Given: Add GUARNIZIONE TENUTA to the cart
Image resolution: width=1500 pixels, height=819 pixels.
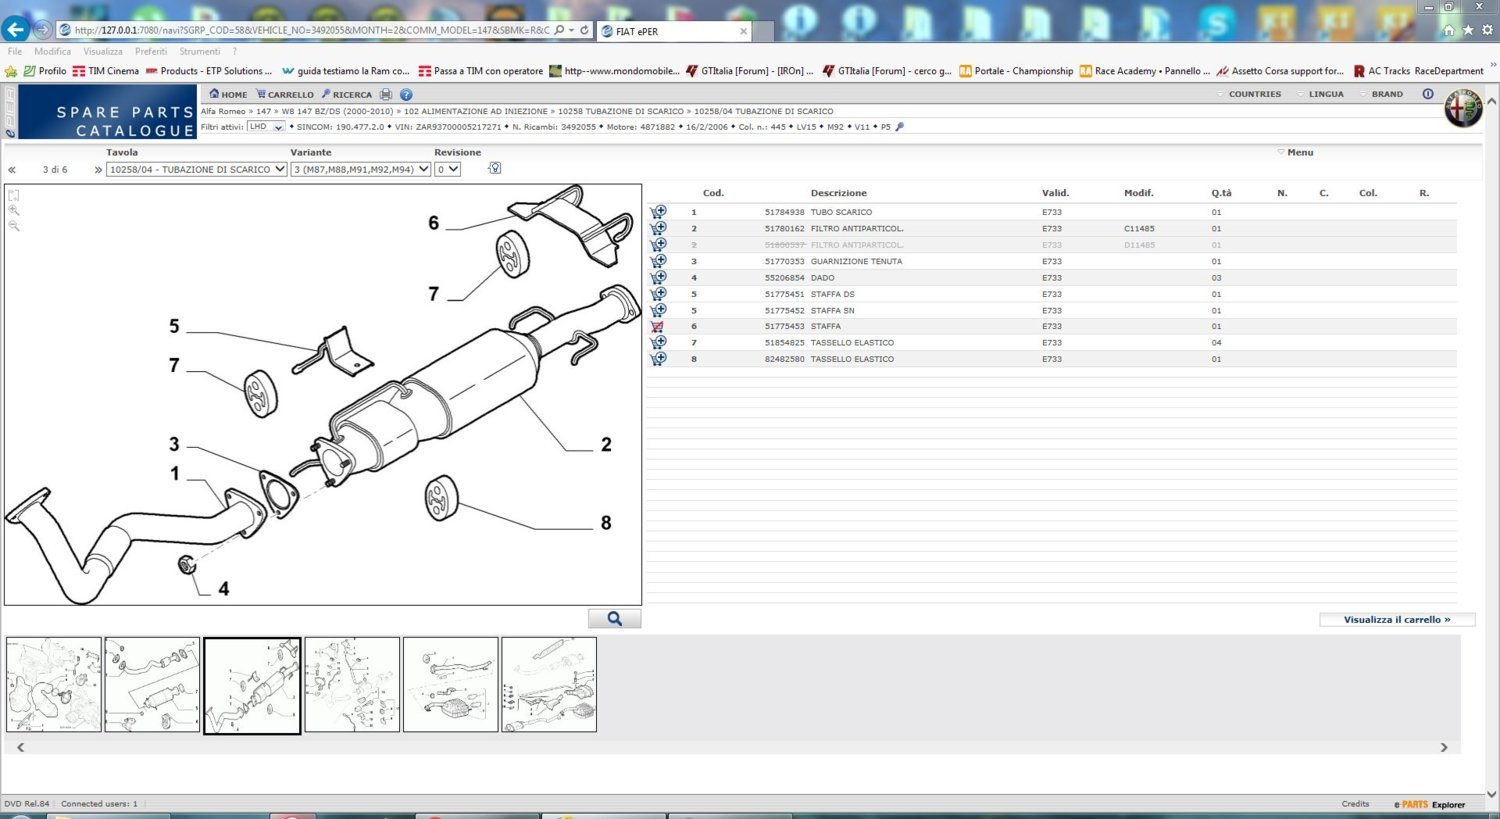Looking at the screenshot, I should [658, 261].
